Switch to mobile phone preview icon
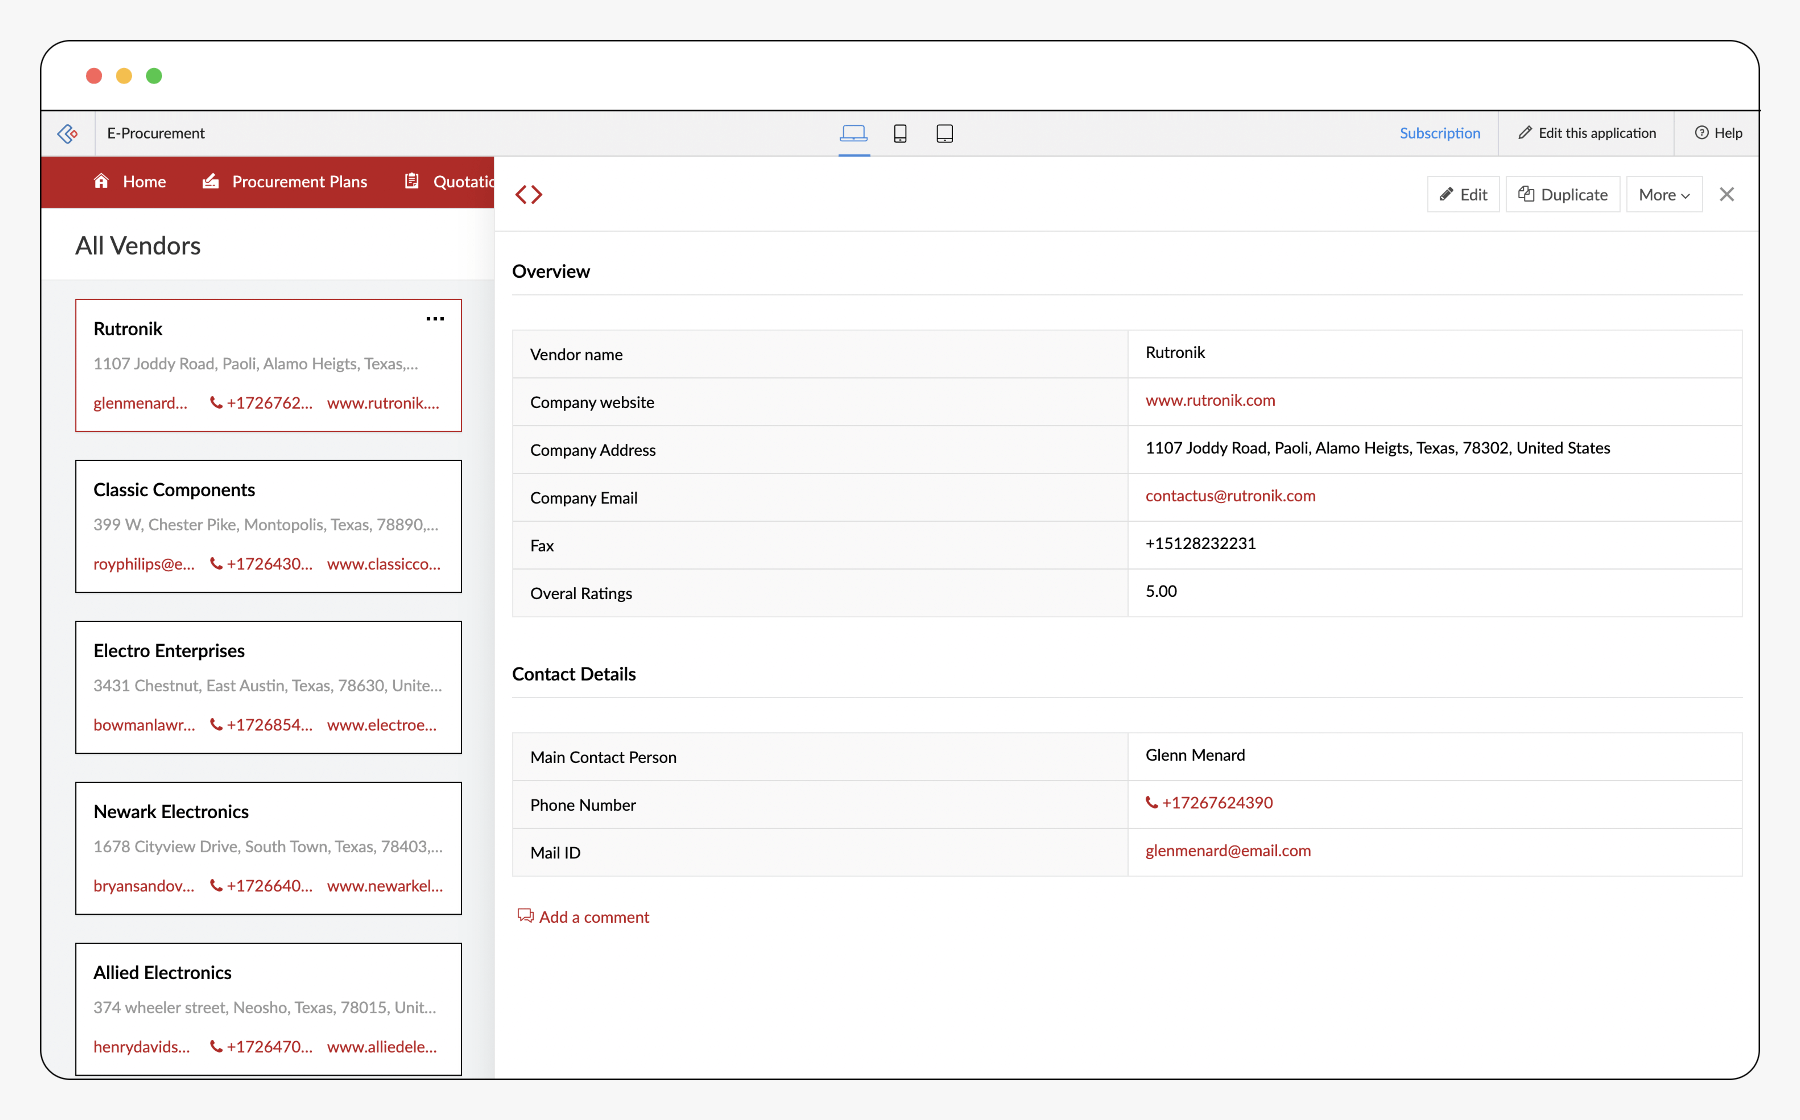 point(900,133)
